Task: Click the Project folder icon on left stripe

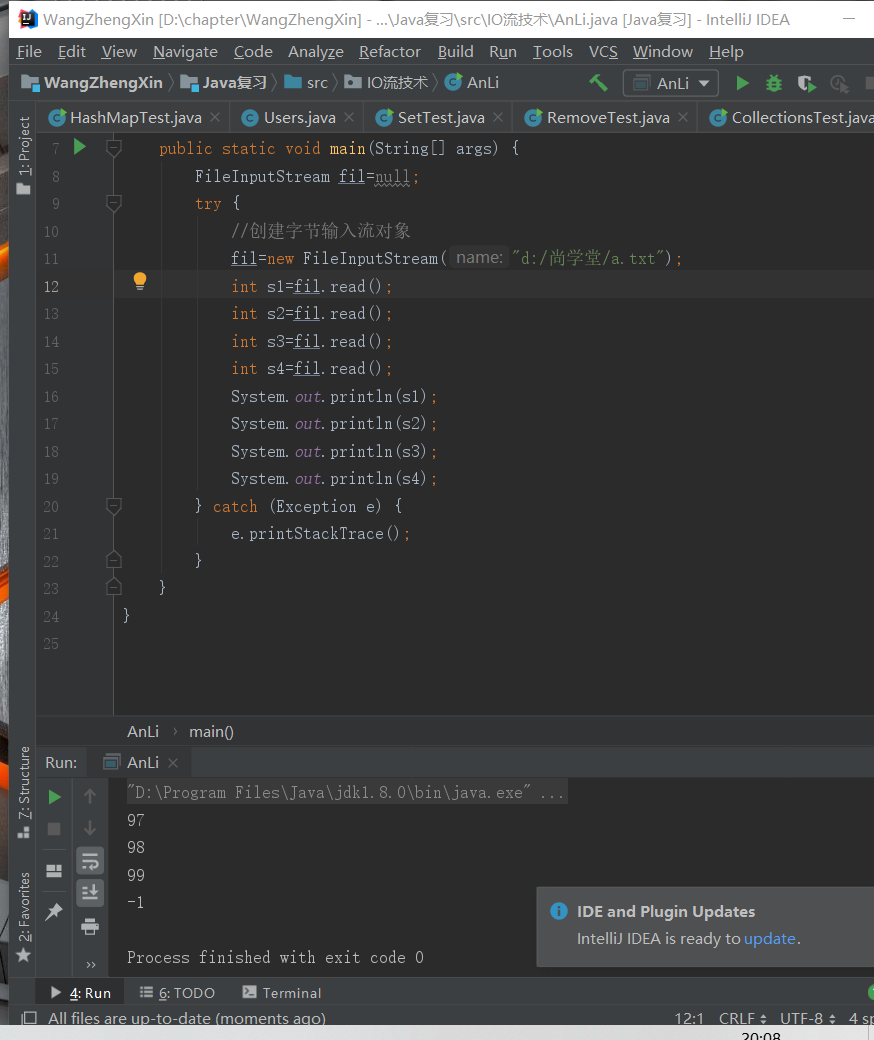Action: [x=23, y=189]
